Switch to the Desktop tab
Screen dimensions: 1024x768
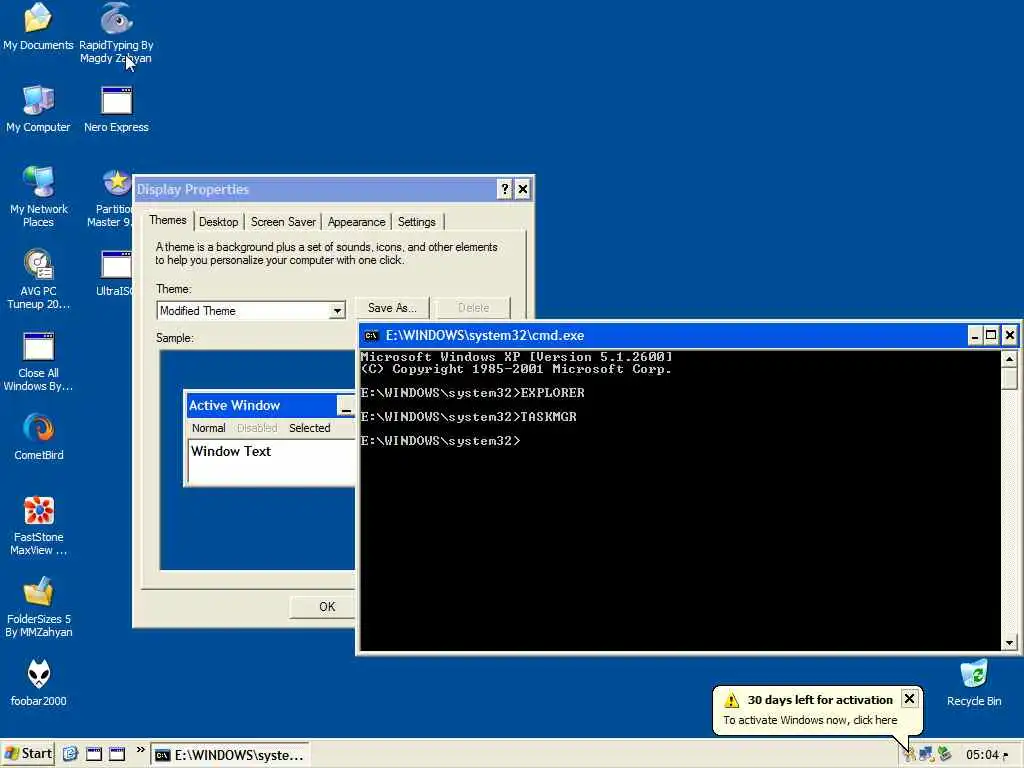218,222
